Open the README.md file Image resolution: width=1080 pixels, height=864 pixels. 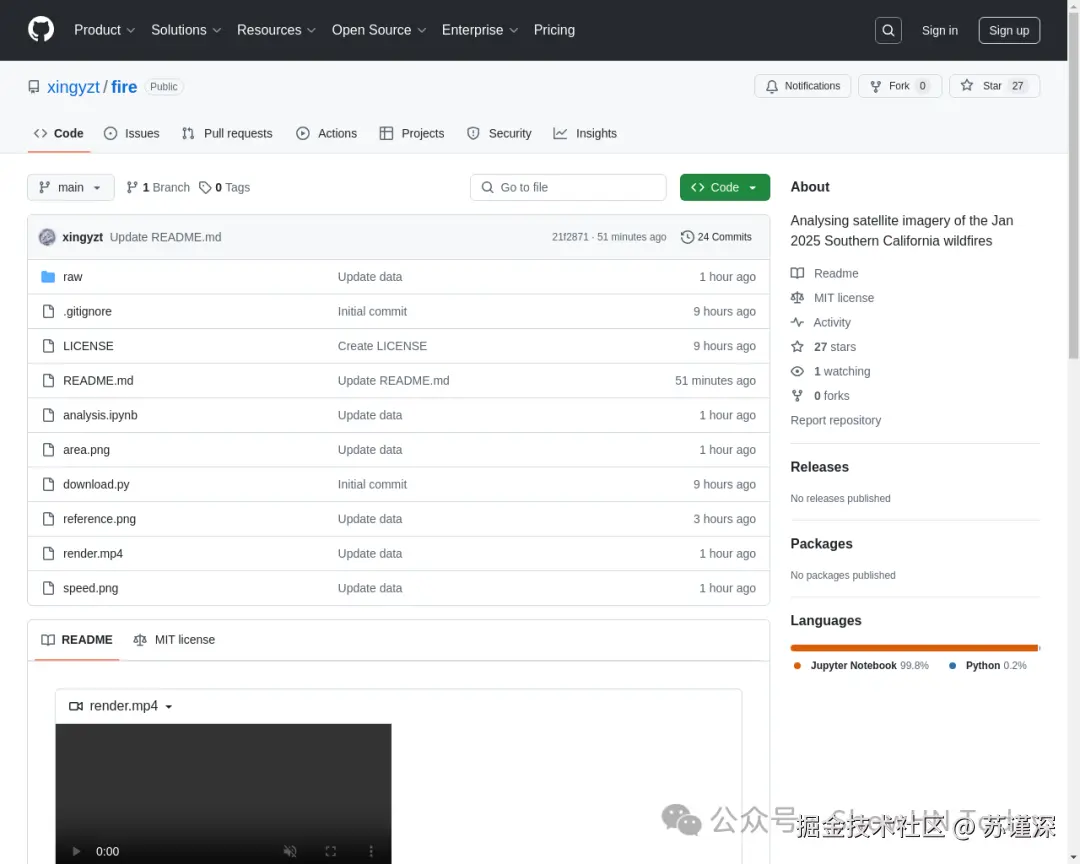(x=98, y=380)
